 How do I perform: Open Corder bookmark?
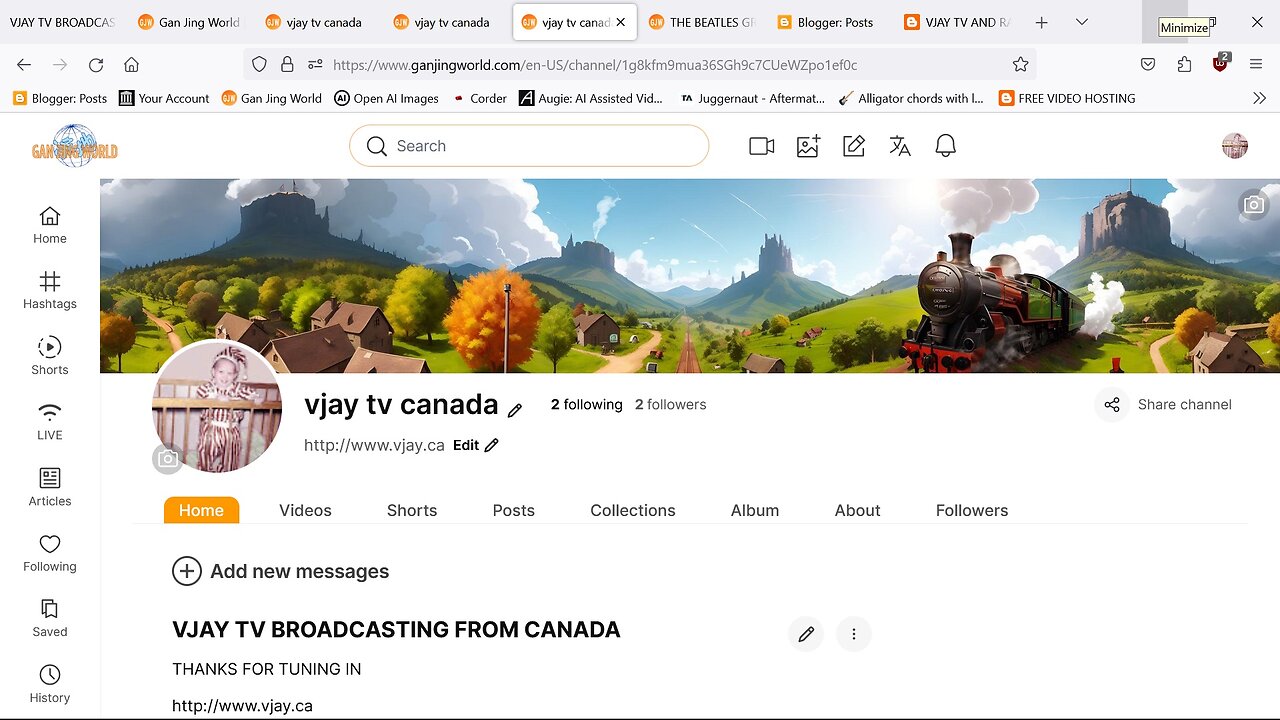pos(480,98)
